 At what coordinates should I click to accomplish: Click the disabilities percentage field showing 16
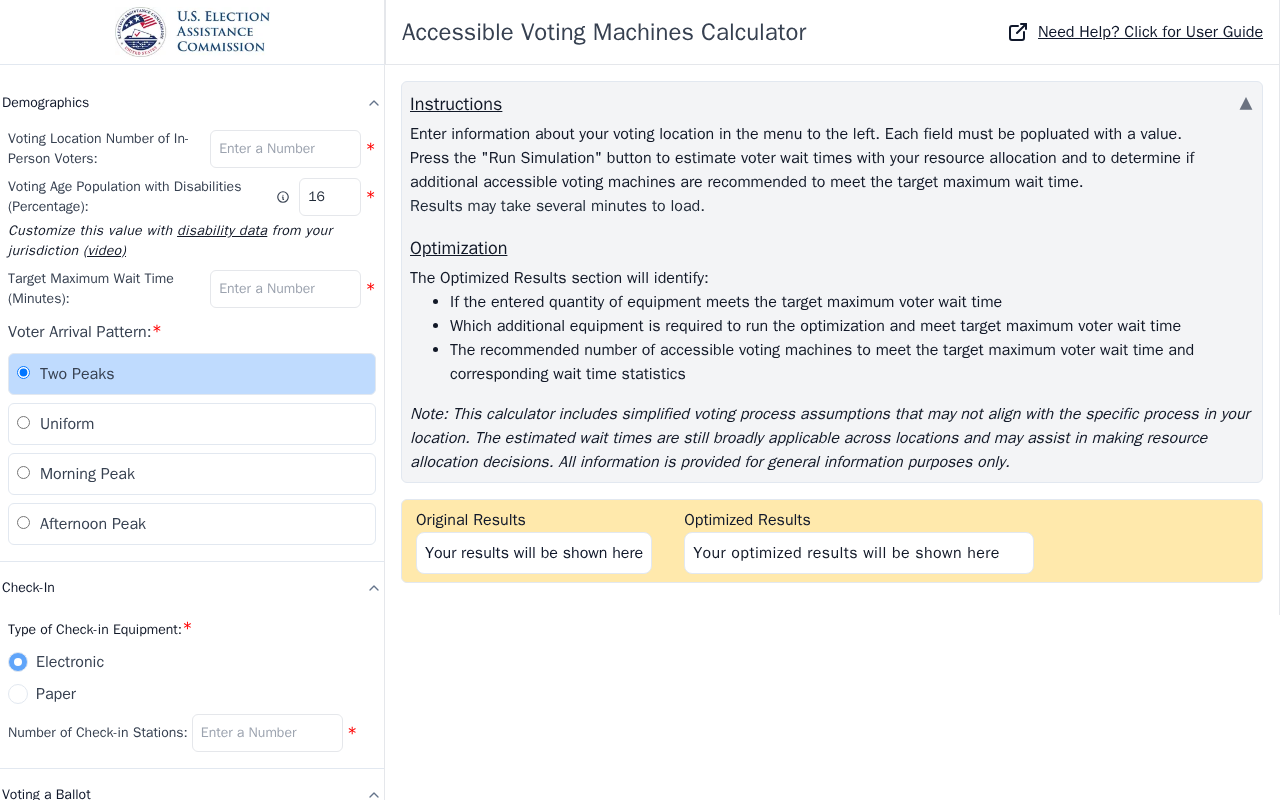pos(330,197)
